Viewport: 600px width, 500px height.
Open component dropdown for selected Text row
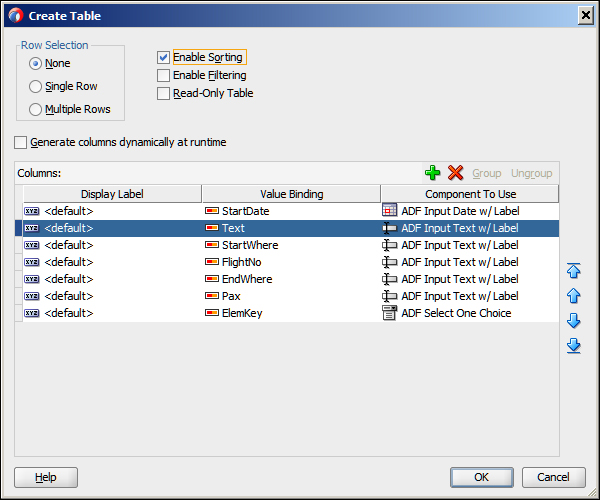click(470, 228)
